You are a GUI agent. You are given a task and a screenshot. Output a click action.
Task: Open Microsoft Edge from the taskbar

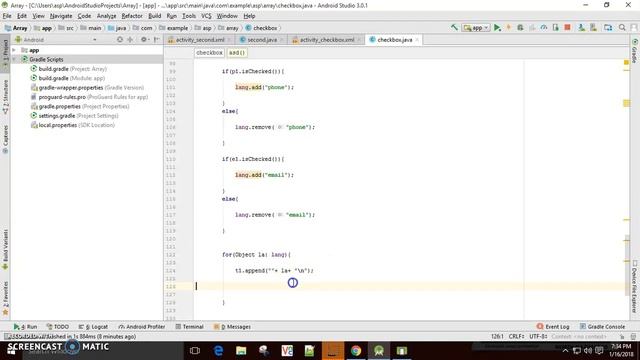click(218, 351)
